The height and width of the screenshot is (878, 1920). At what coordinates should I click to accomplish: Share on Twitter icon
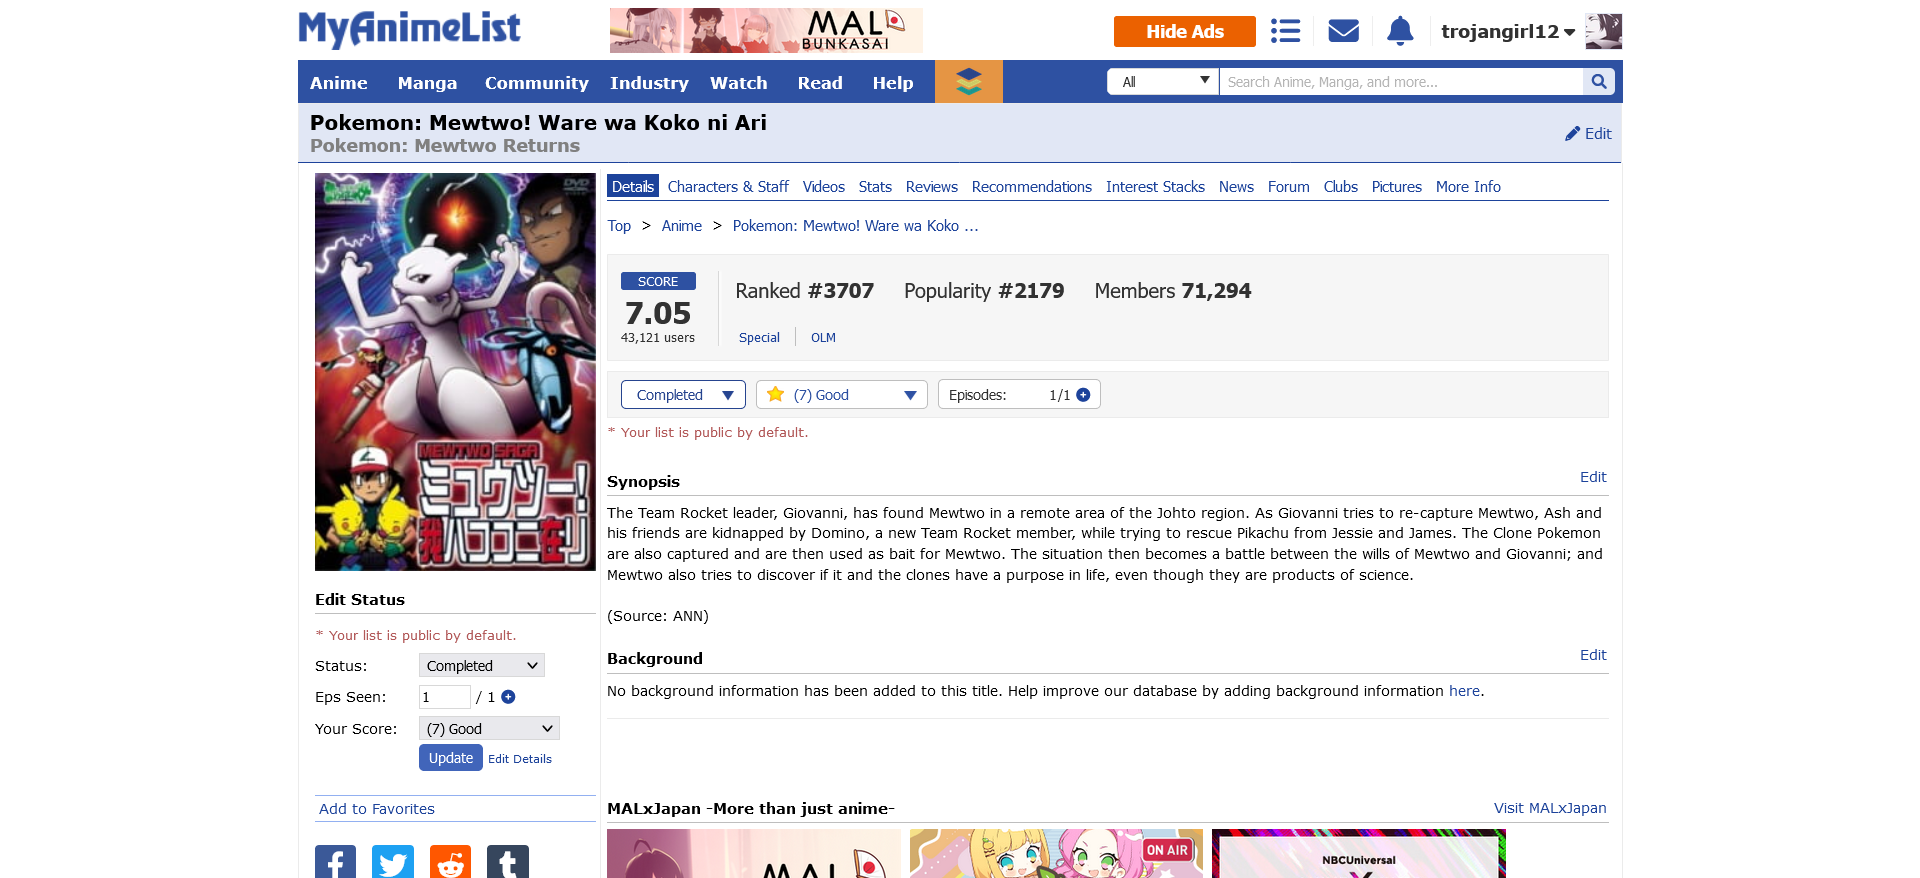click(x=393, y=862)
